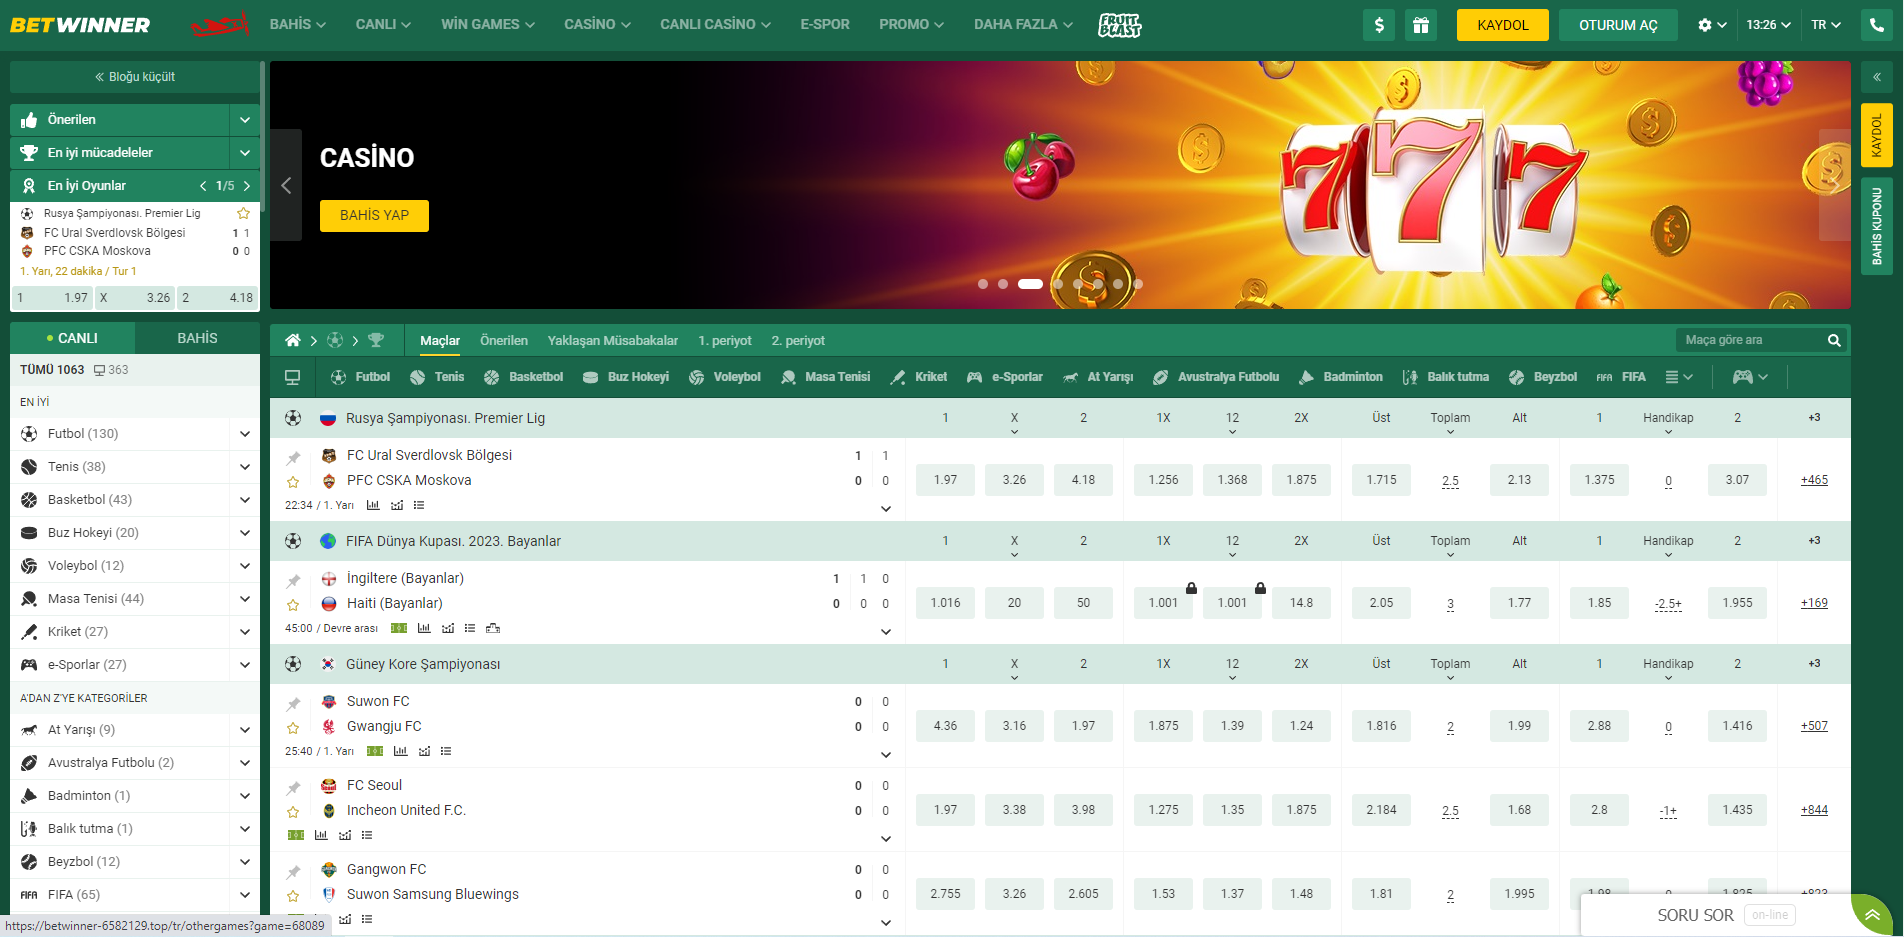Switch to the BAHİS tab

pos(197,338)
